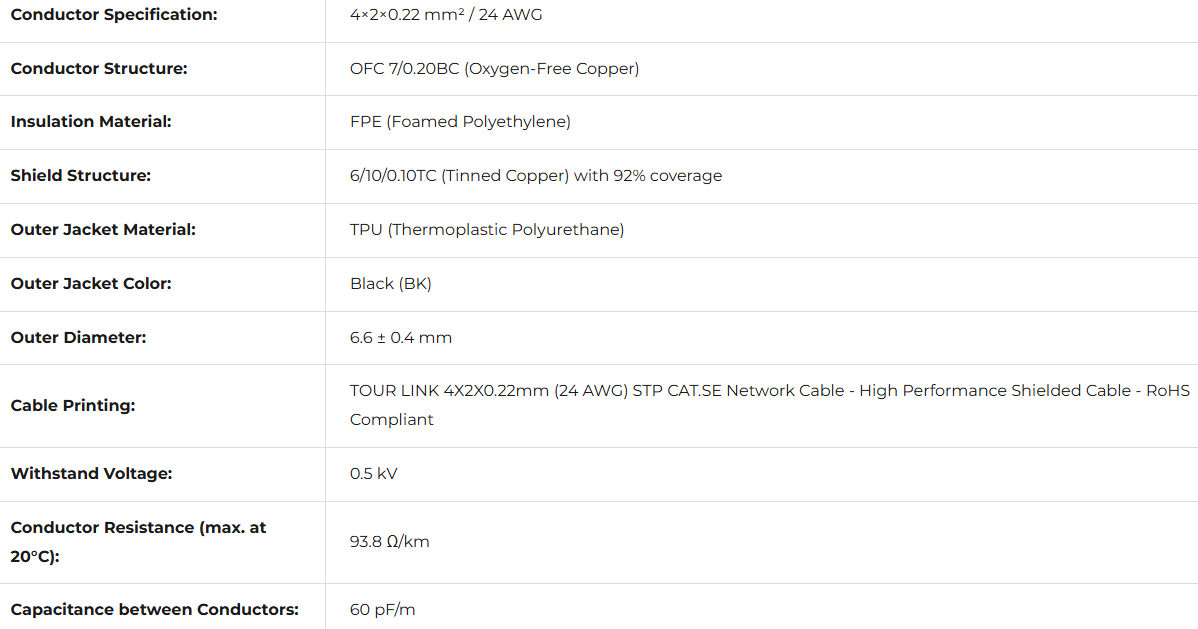Click the "Conductor Specification:" row label
Viewport: 1198px width, 629px height.
pyautogui.click(x=113, y=15)
